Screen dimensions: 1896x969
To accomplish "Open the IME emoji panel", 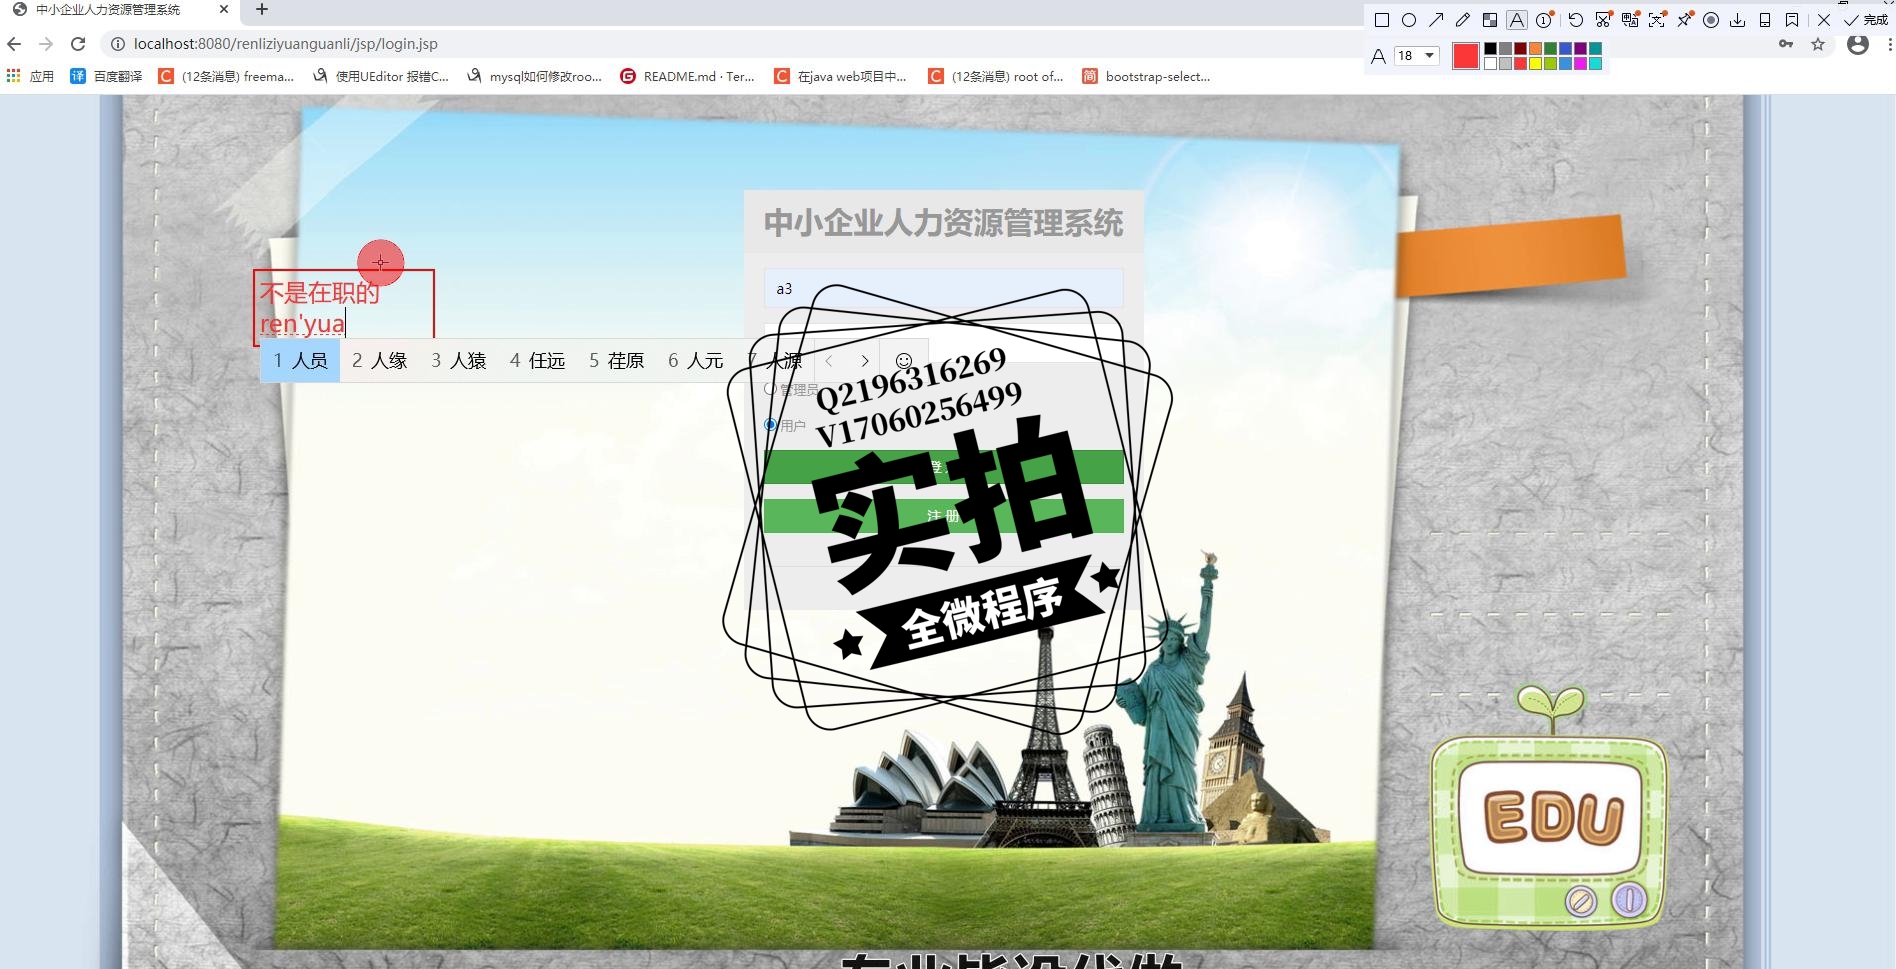I will pyautogui.click(x=904, y=361).
